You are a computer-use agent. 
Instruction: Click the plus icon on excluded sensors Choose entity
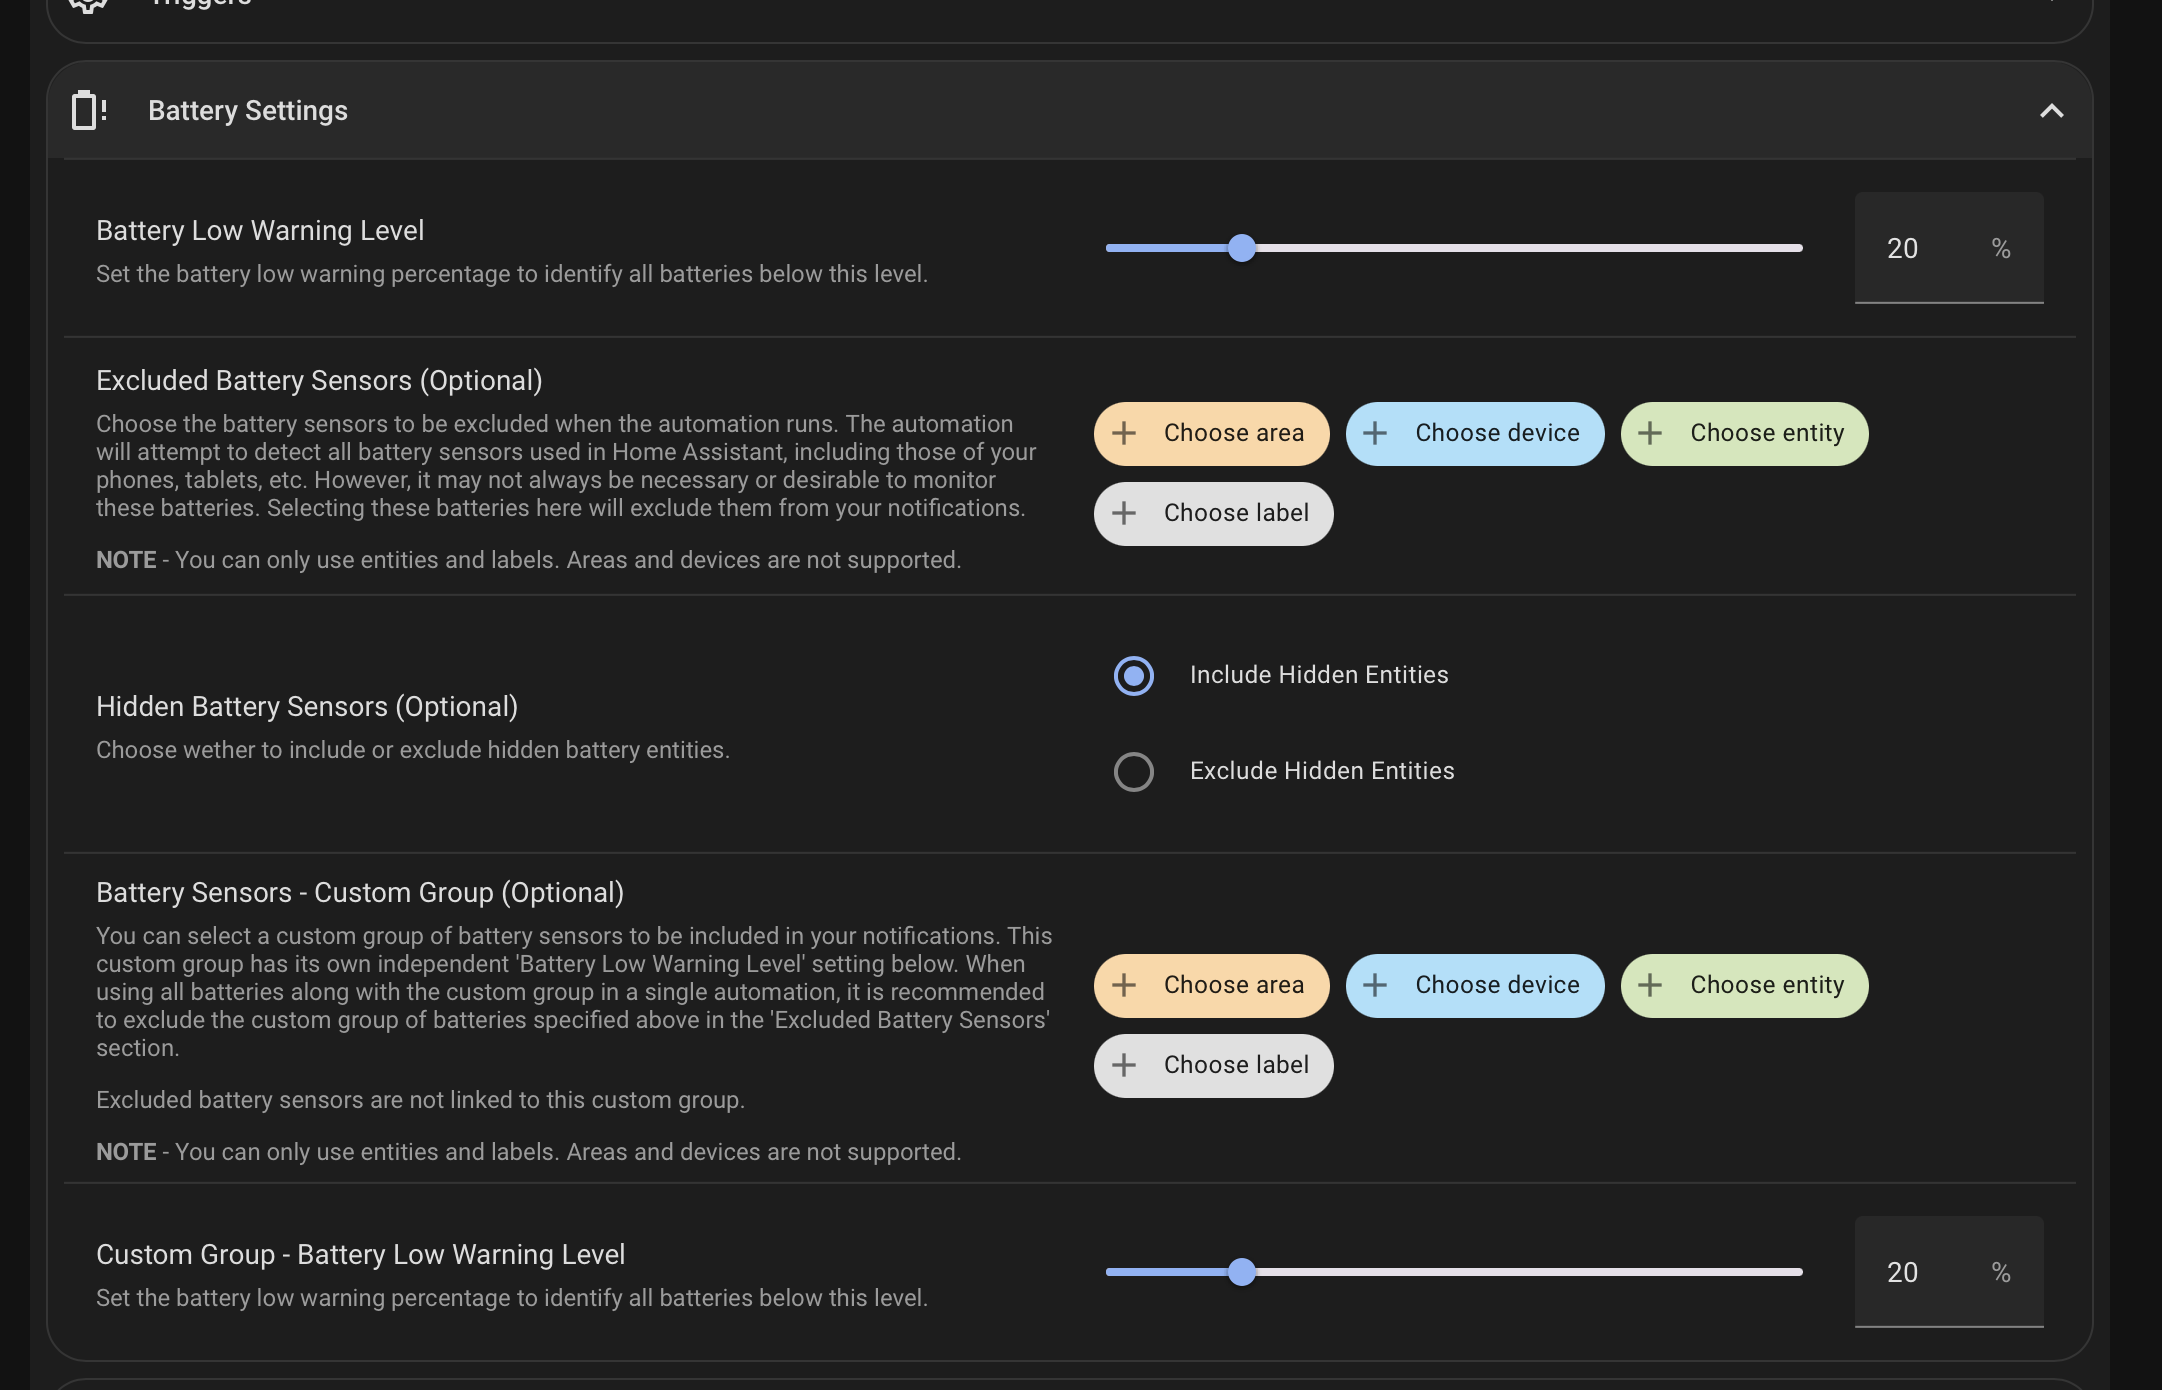tap(1650, 433)
